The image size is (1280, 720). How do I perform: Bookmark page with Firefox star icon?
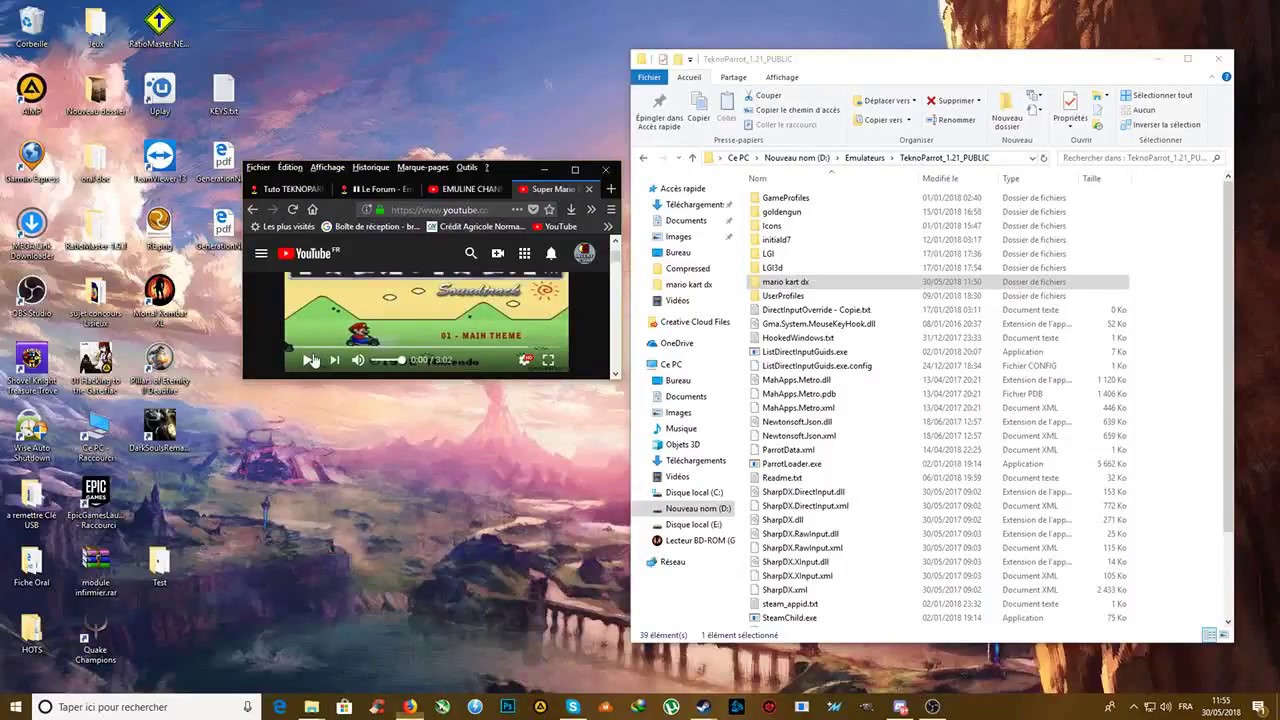[x=549, y=210]
